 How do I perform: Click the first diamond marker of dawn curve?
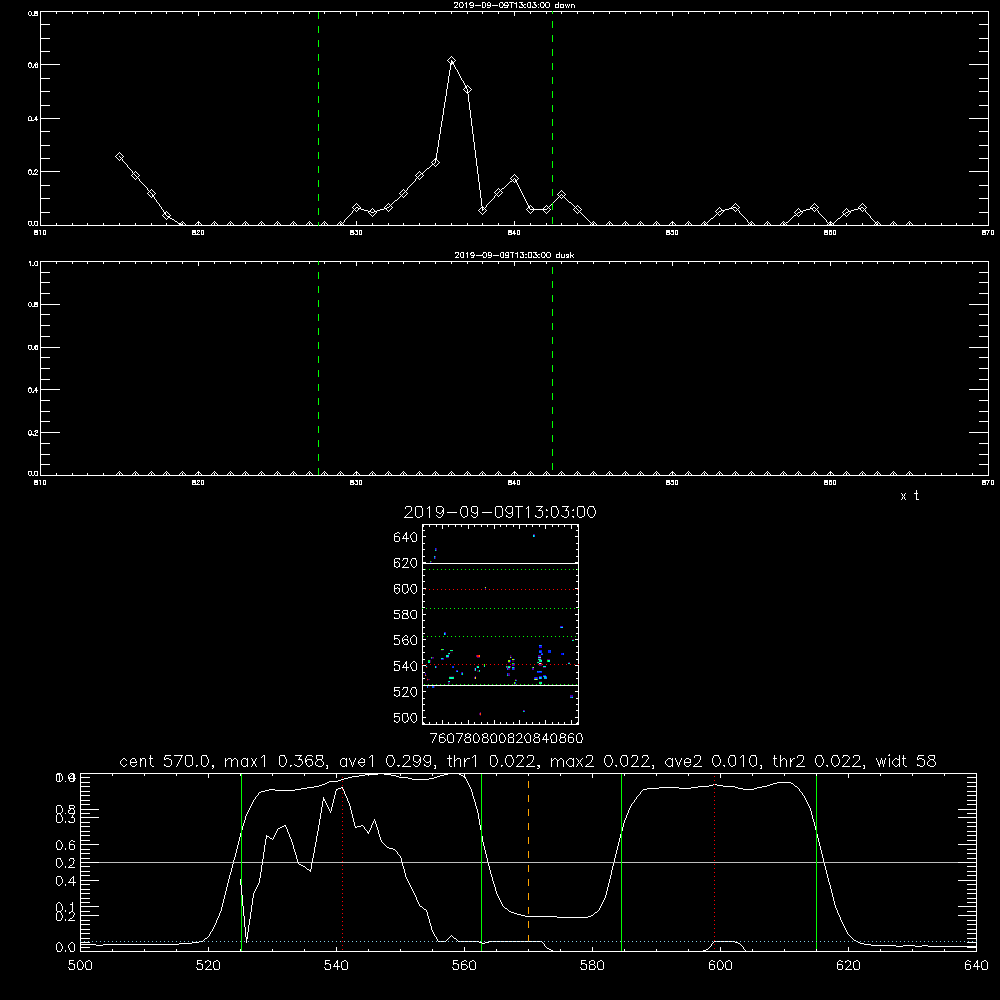click(x=119, y=156)
